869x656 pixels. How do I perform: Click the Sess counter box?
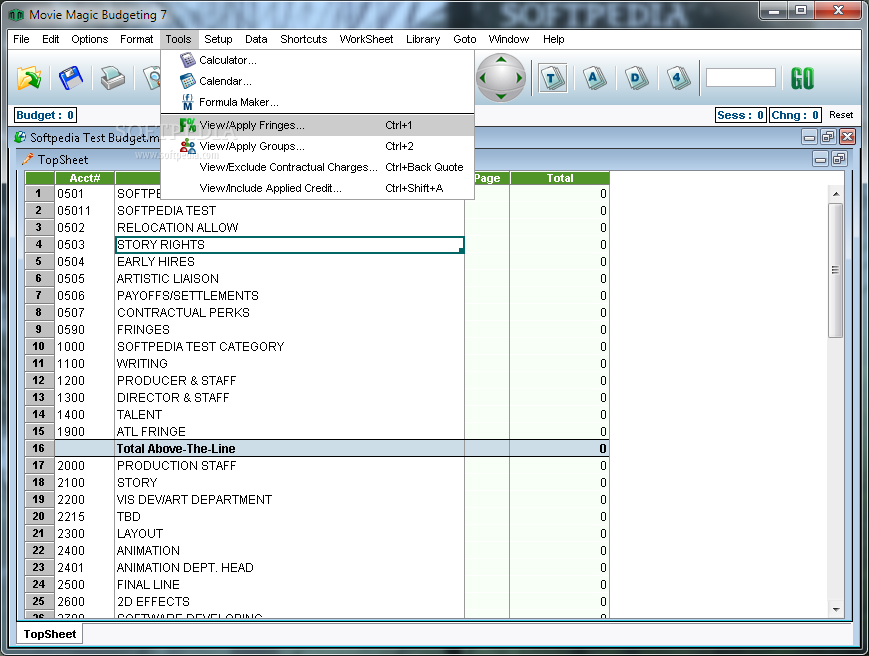coord(740,115)
